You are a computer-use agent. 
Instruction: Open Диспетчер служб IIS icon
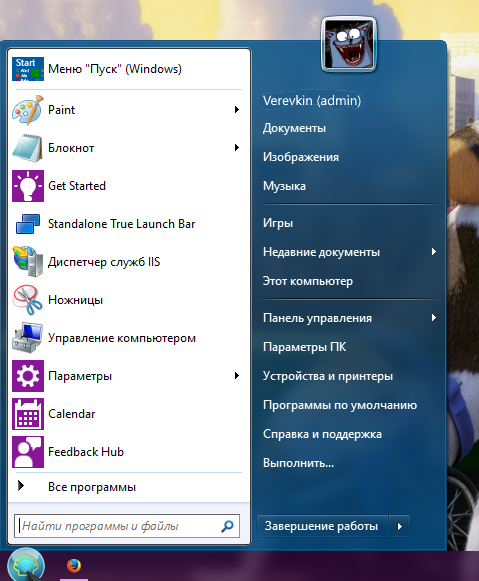pyautogui.click(x=28, y=262)
